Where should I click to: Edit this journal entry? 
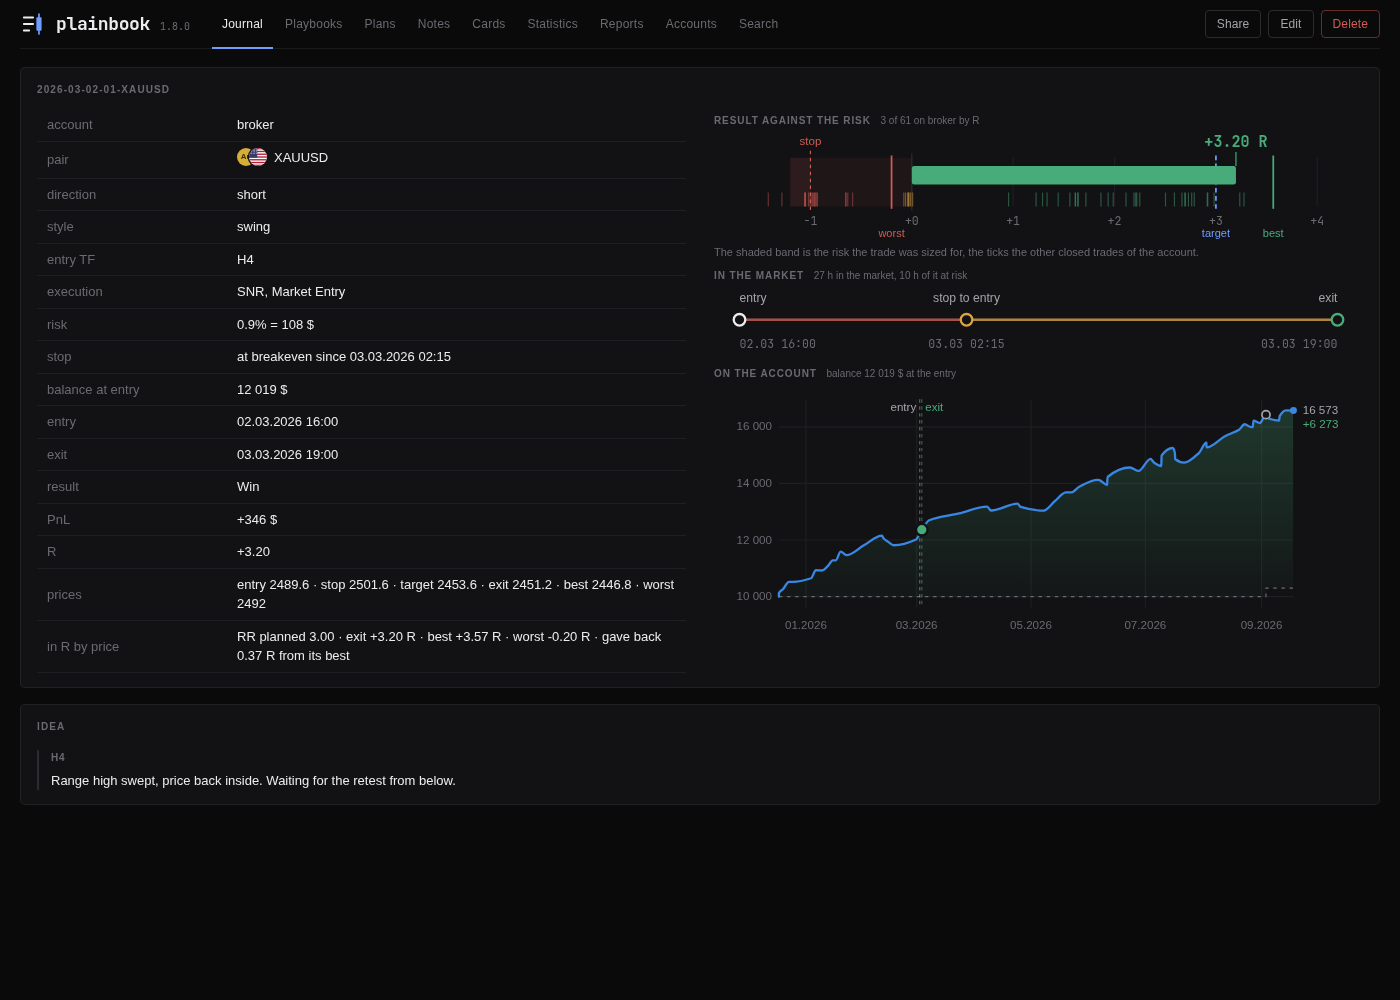pos(1291,24)
